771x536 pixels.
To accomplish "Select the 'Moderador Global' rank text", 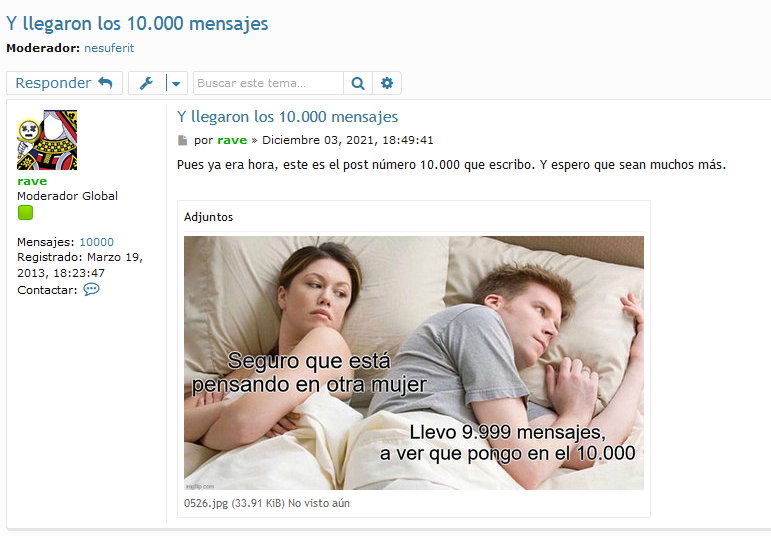I will [67, 196].
